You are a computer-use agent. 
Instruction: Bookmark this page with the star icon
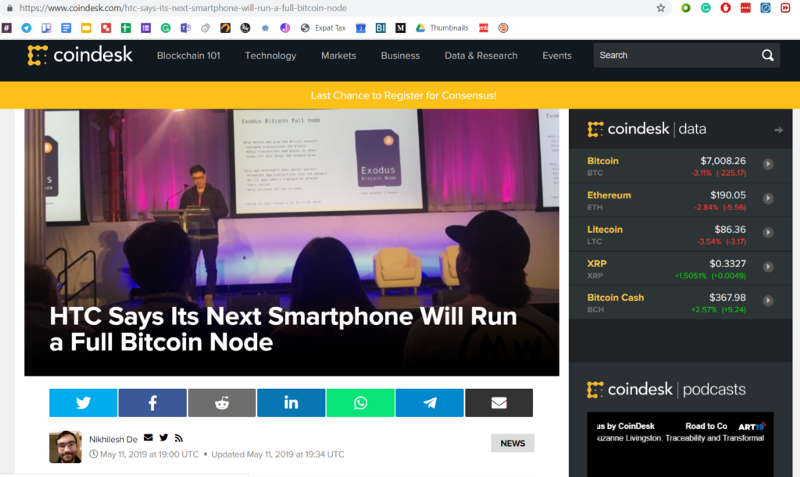(661, 8)
